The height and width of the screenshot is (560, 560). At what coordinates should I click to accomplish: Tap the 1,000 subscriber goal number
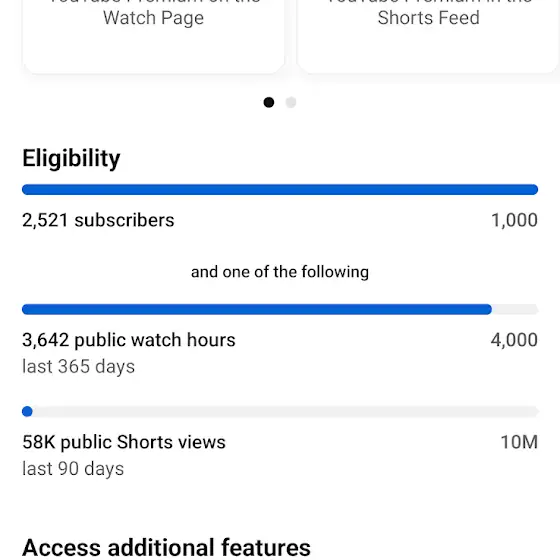515,220
